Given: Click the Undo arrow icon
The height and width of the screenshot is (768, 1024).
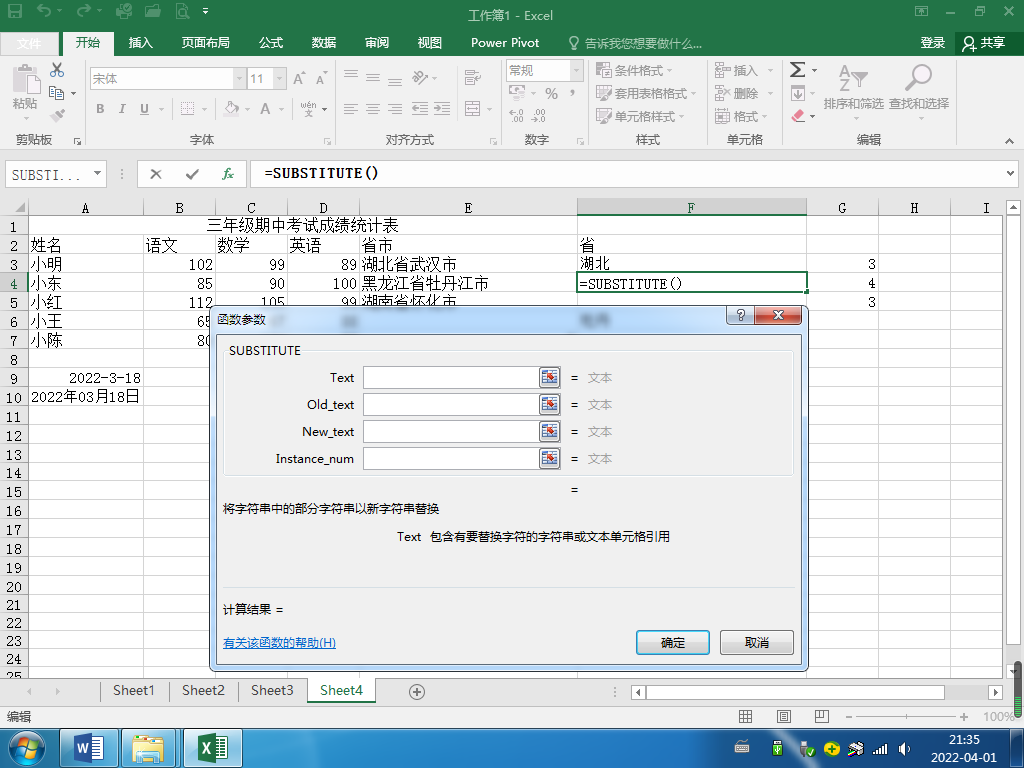Looking at the screenshot, I should (x=44, y=11).
